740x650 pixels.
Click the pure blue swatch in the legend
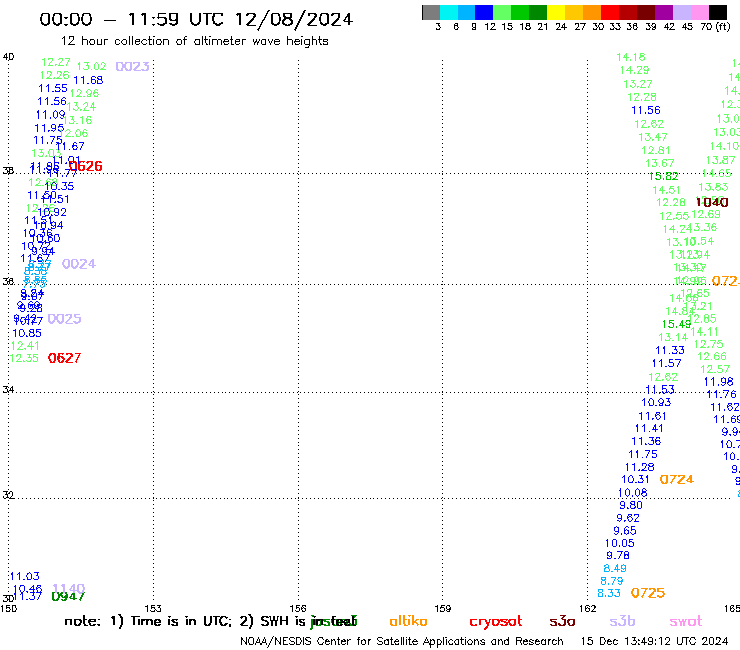point(484,12)
